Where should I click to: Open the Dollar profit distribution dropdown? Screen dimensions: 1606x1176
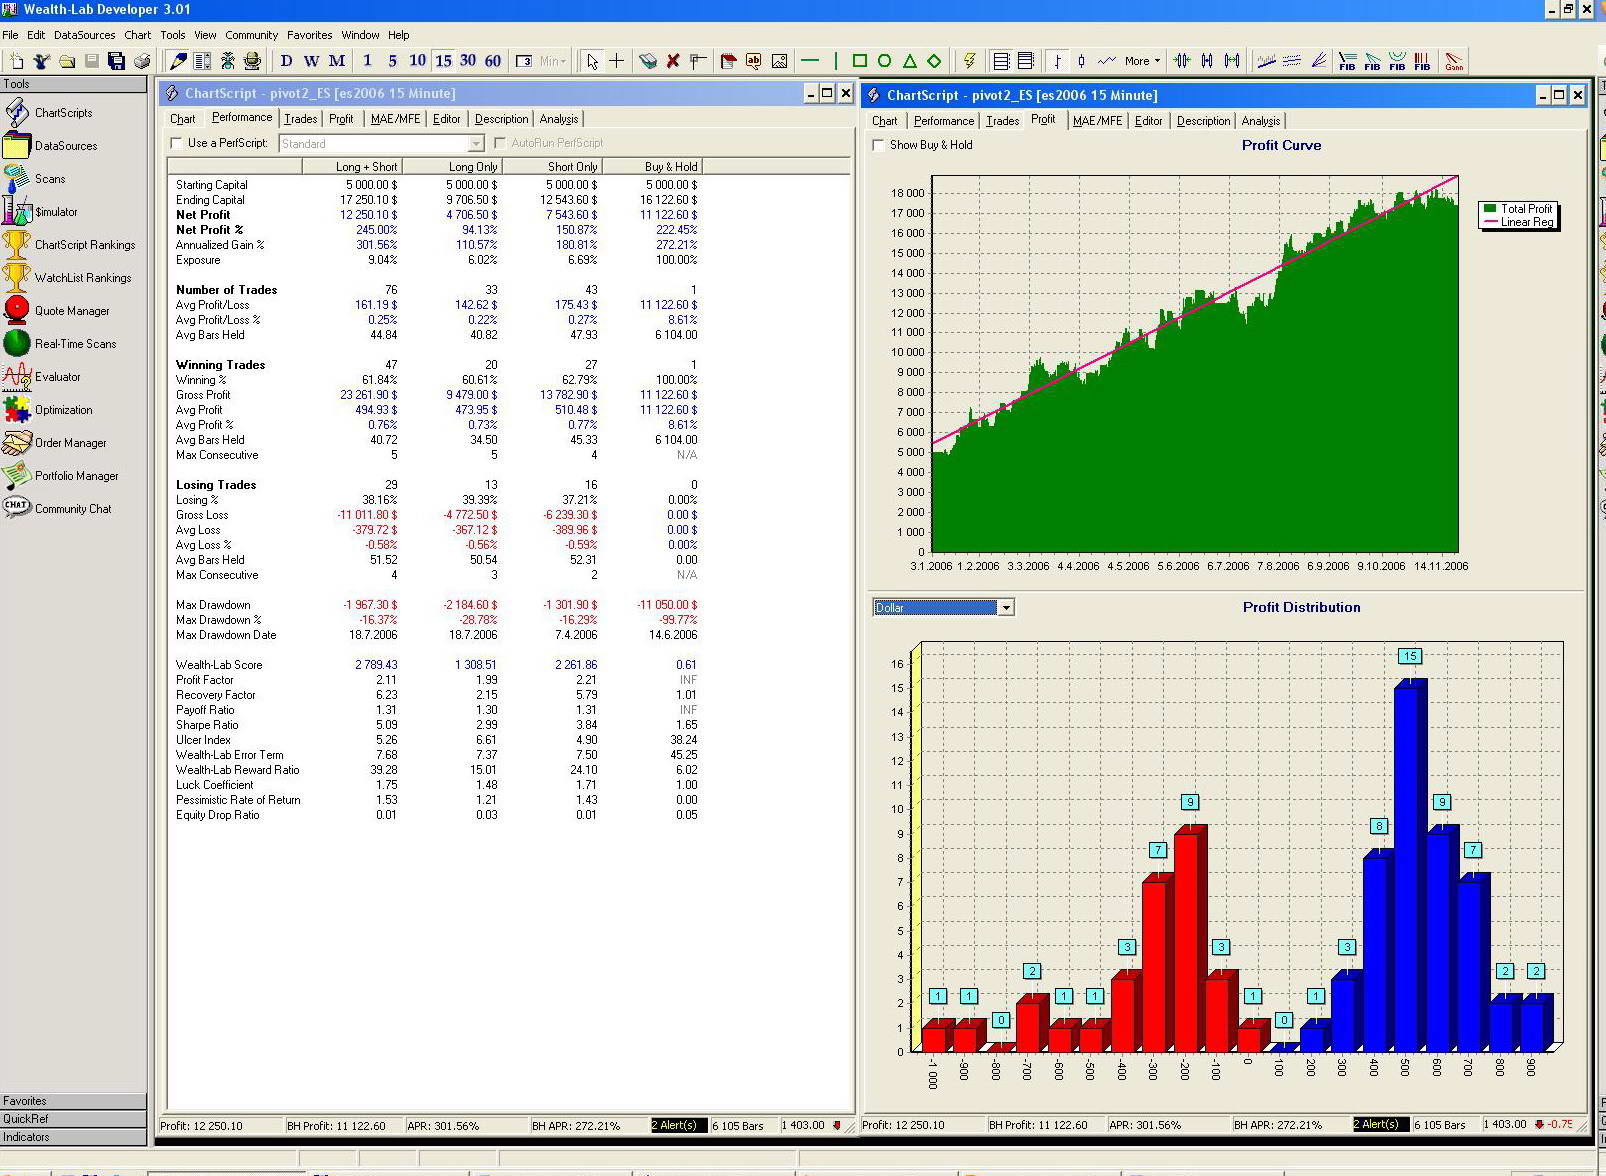pos(1006,608)
